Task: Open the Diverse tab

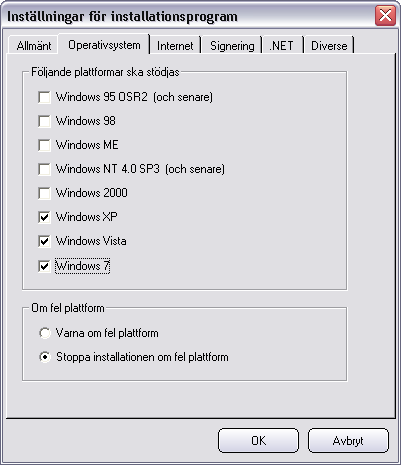Action: (329, 45)
